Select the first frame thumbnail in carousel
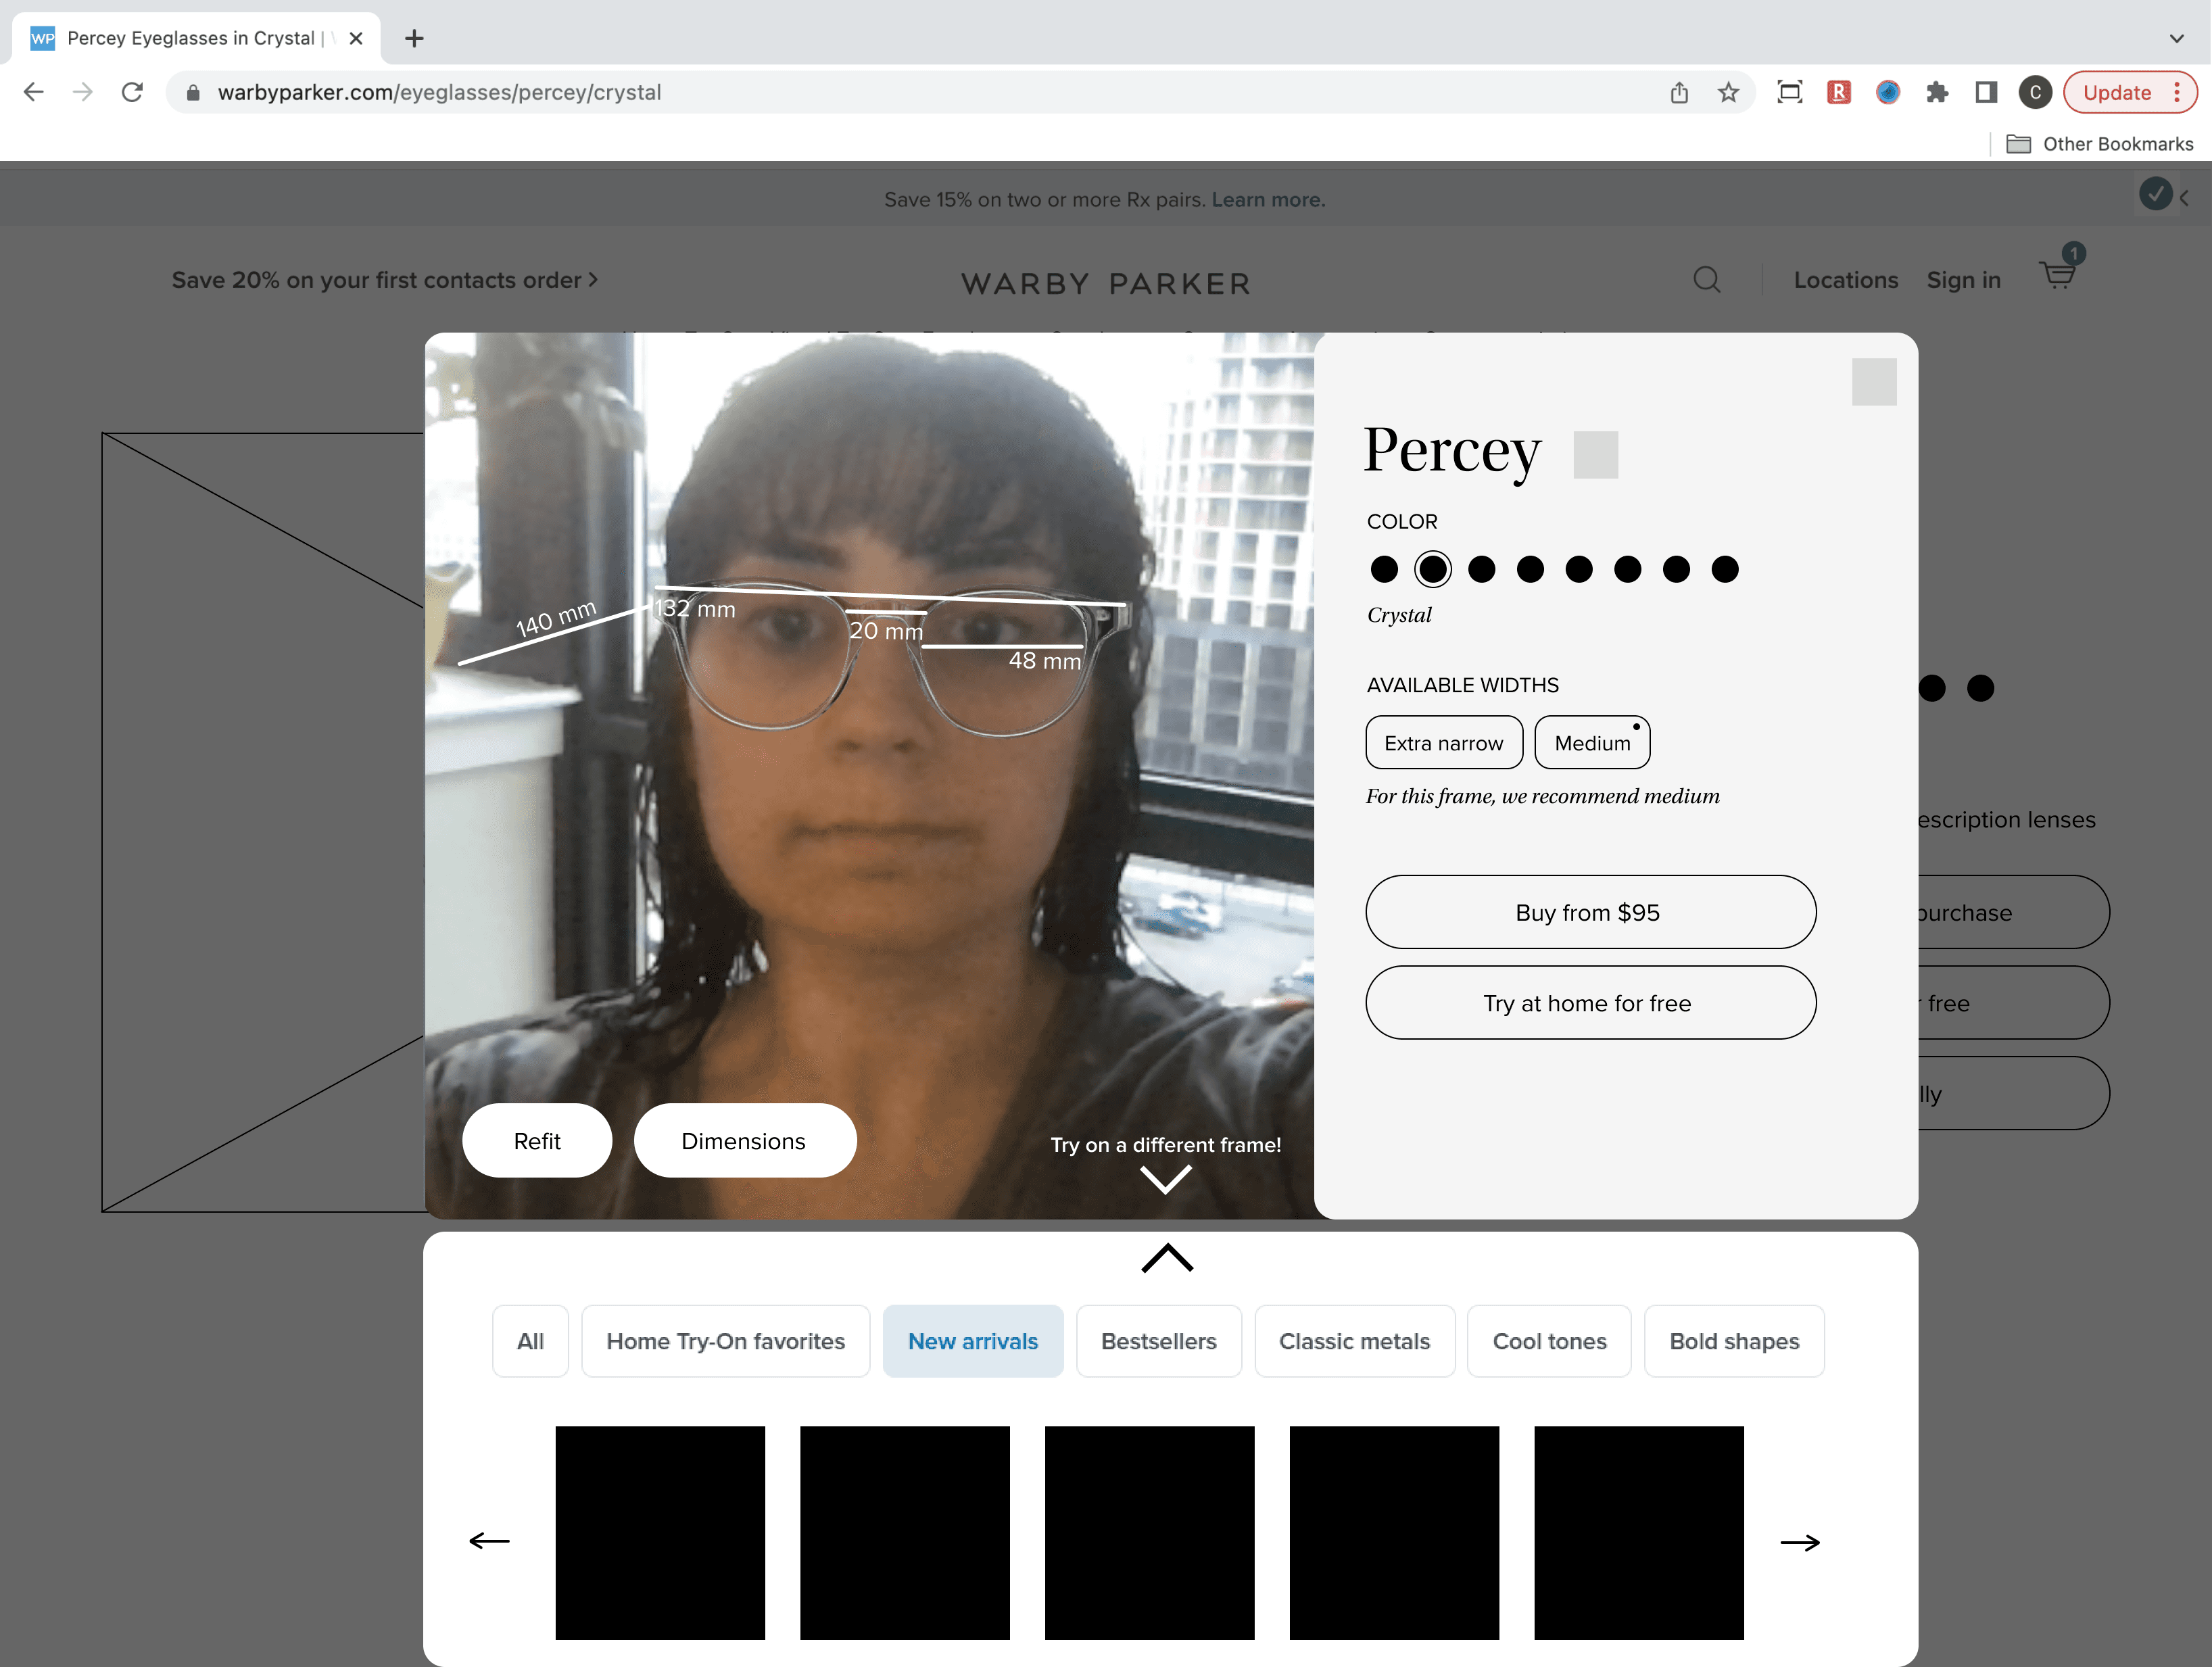The height and width of the screenshot is (1667, 2212). [x=660, y=1532]
